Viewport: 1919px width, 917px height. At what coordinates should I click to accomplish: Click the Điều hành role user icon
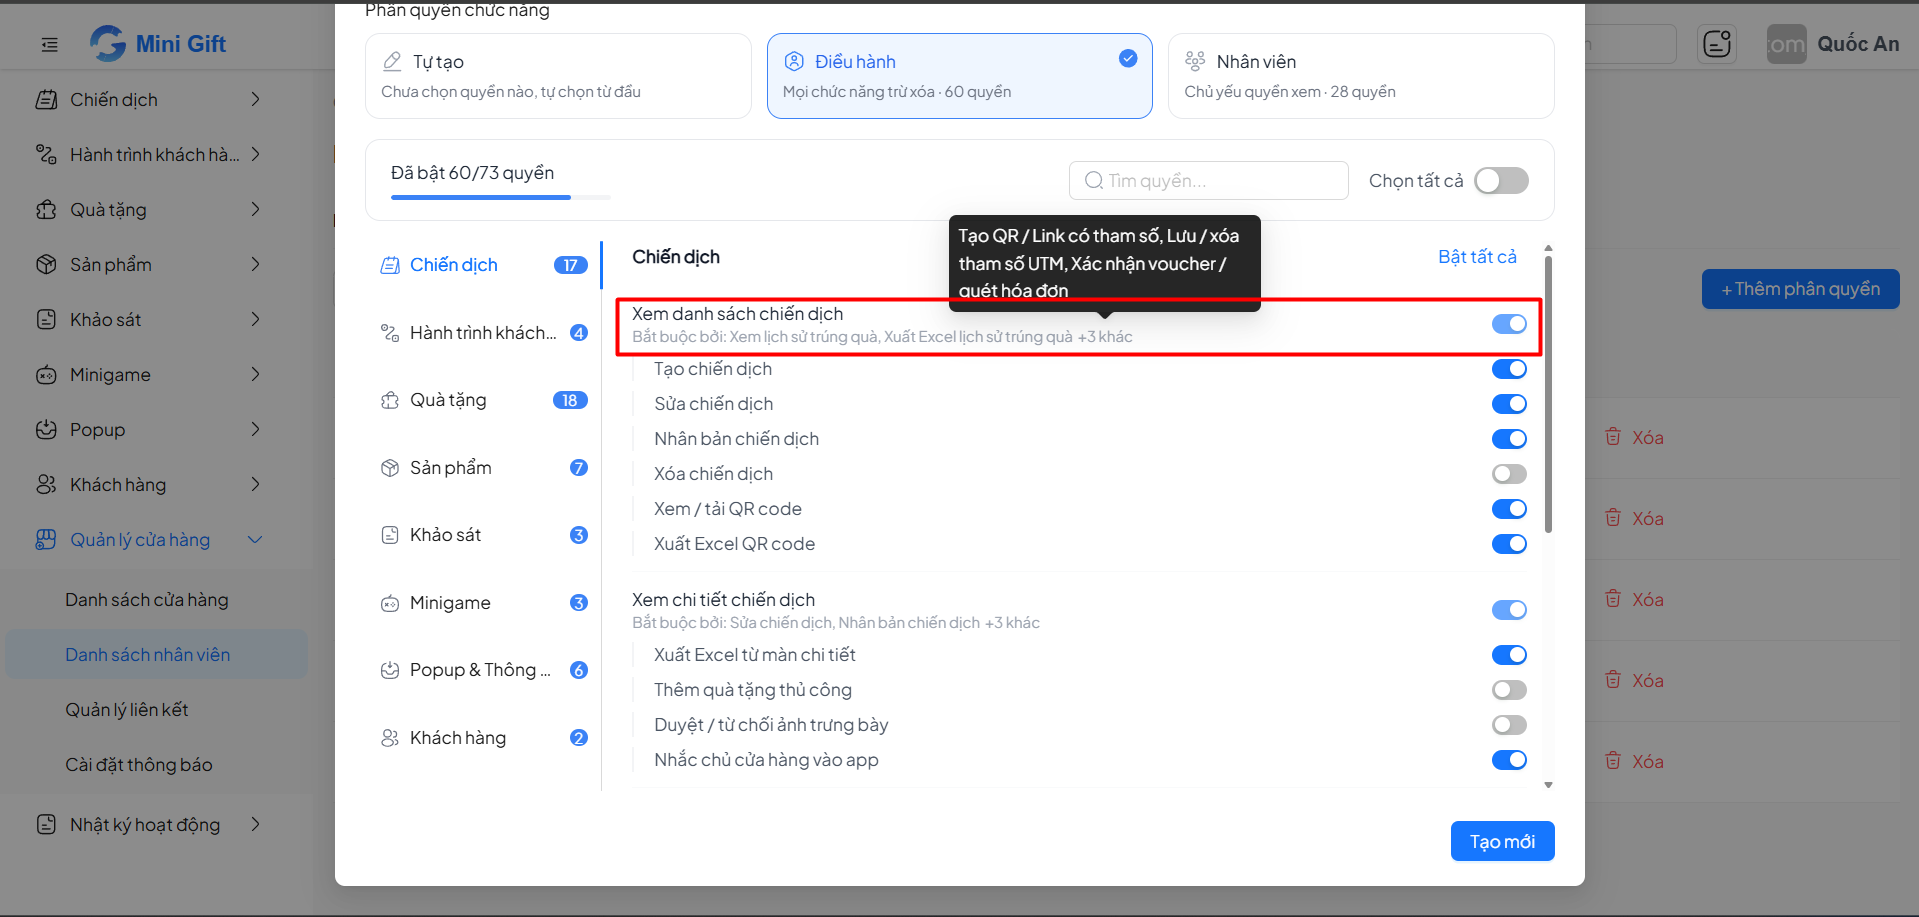point(794,61)
